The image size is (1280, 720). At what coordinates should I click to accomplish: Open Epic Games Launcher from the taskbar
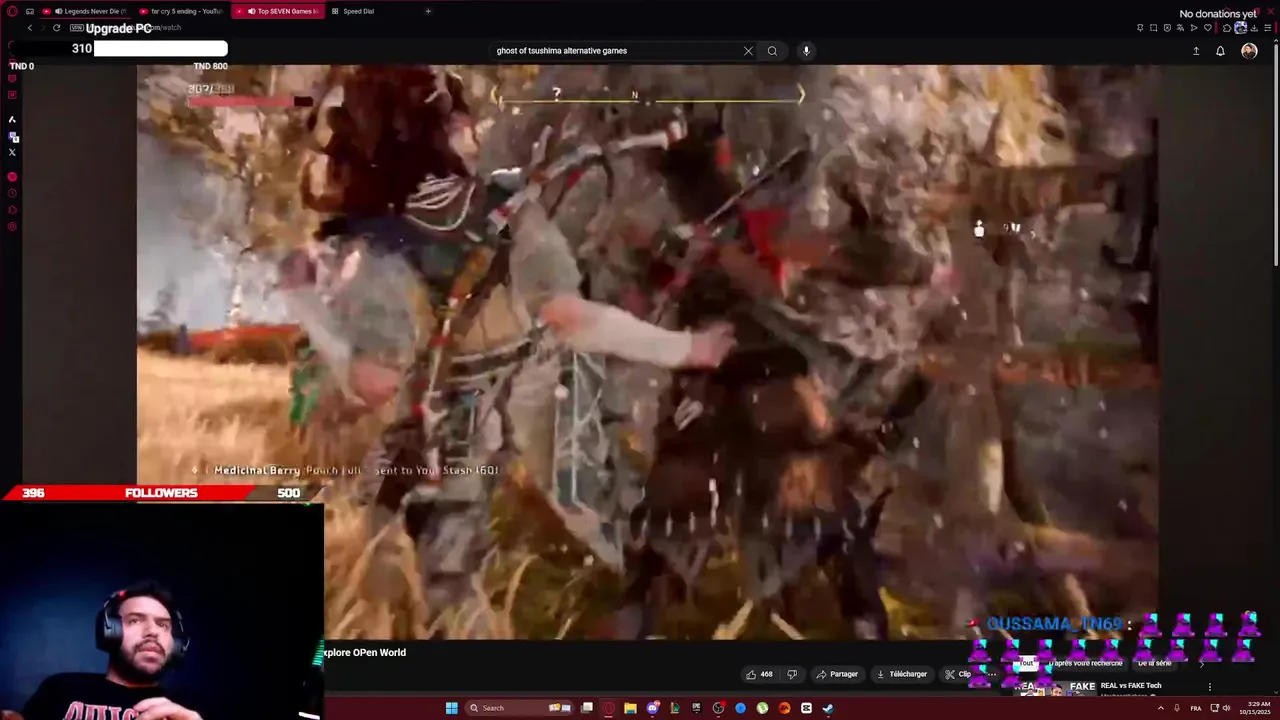697,708
